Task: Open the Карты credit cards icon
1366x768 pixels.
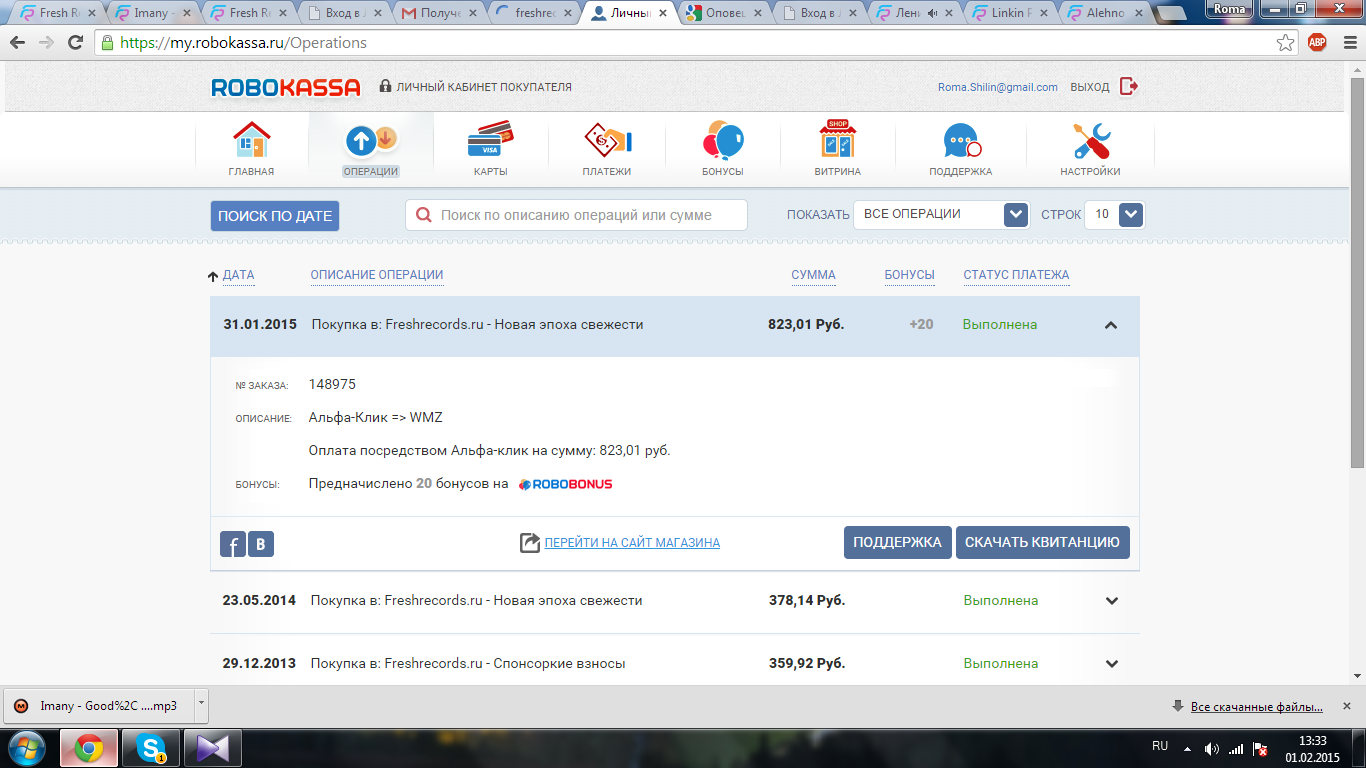Action: pyautogui.click(x=490, y=140)
